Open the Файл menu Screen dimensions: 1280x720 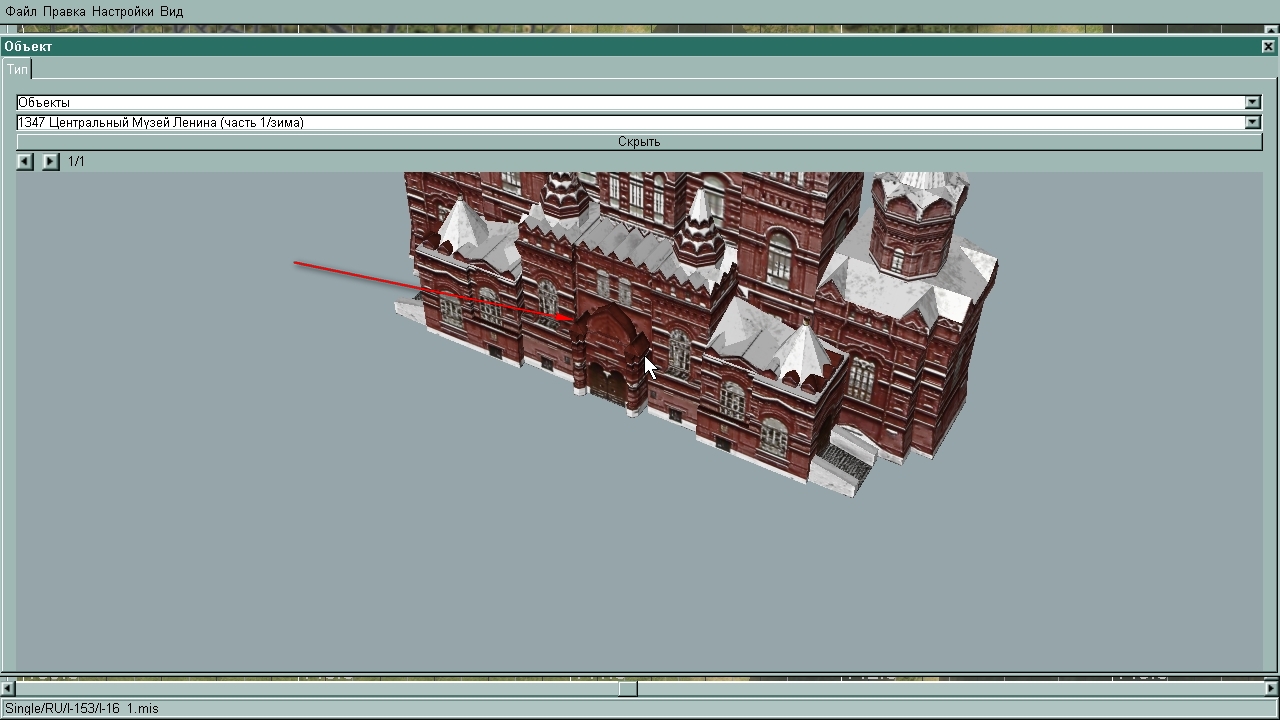tap(21, 11)
